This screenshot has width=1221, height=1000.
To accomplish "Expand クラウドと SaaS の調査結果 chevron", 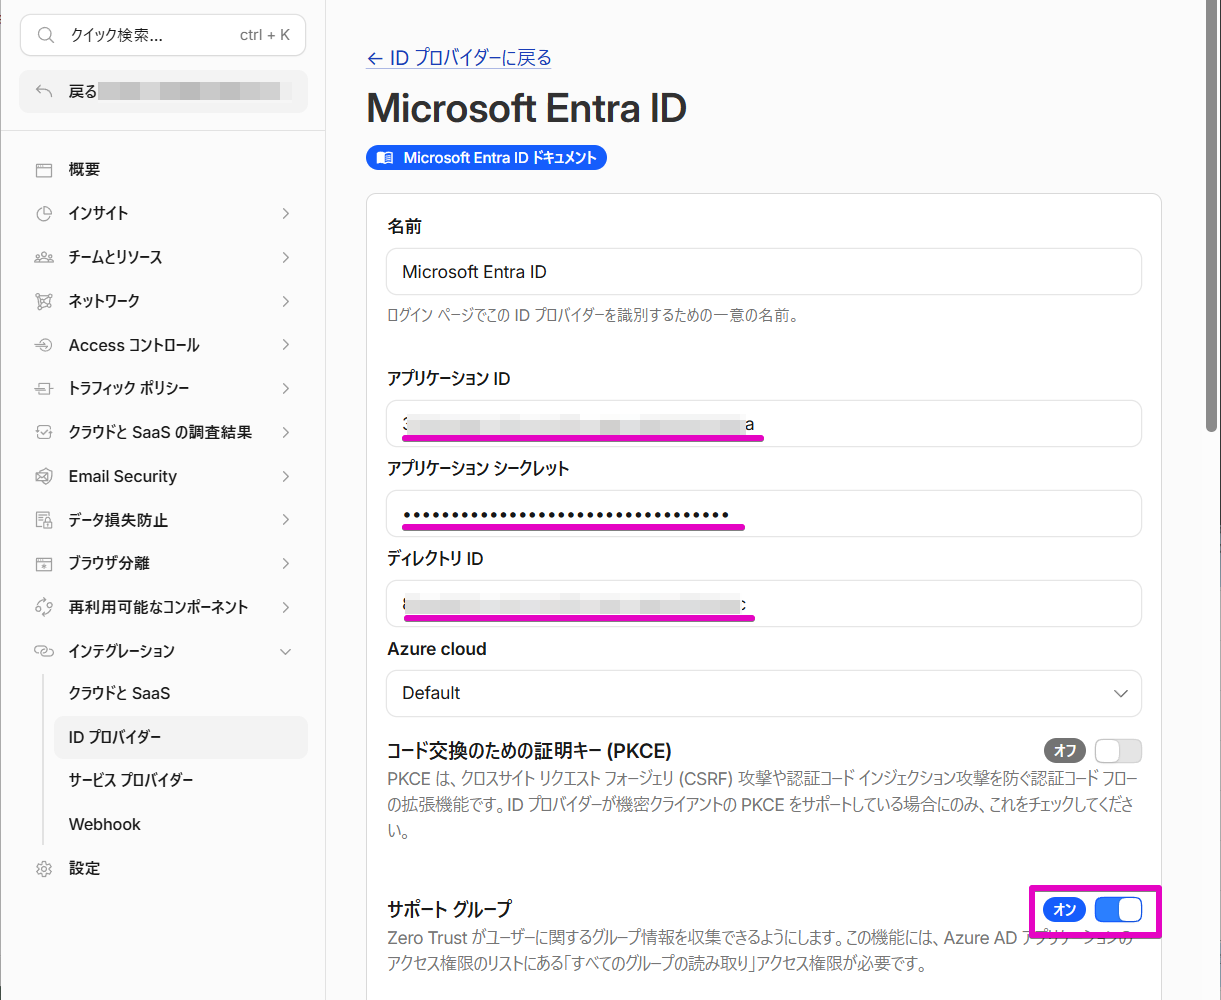I will 286,432.
